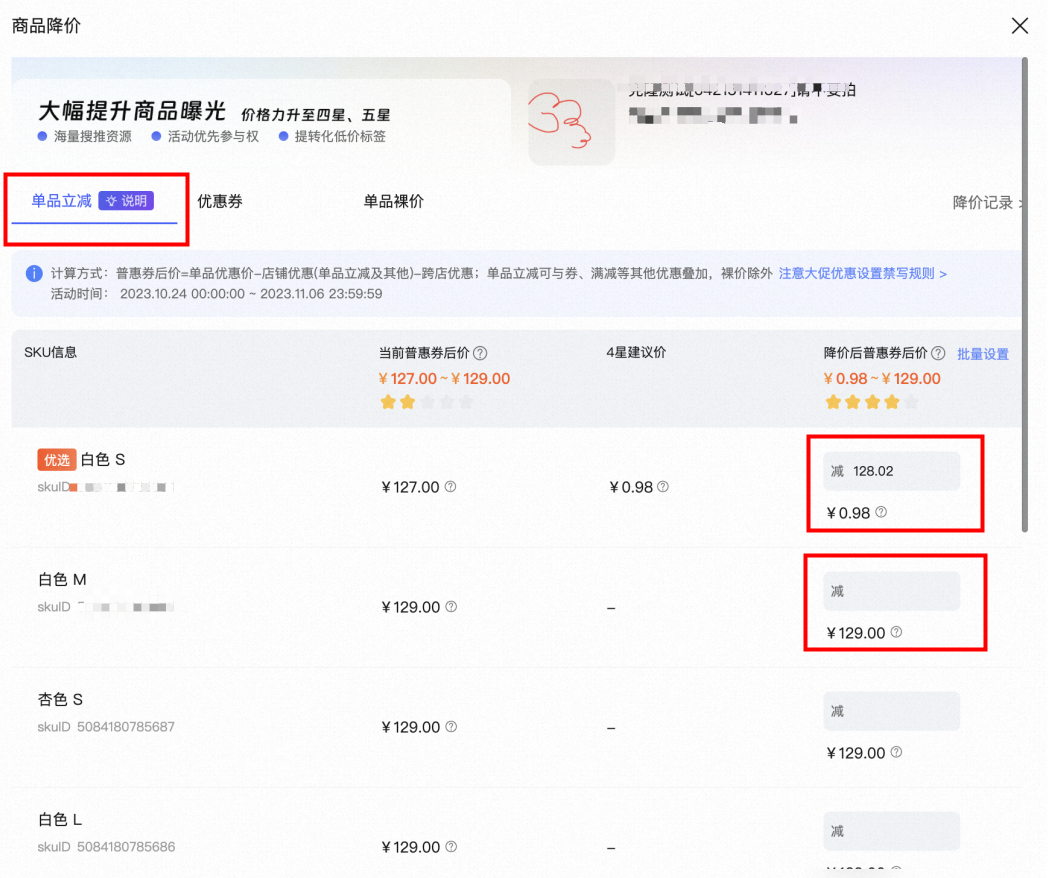Viewport: 1048px width, 878px height.
Task: Close the 商品降价 dialog
Action: tap(1019, 26)
